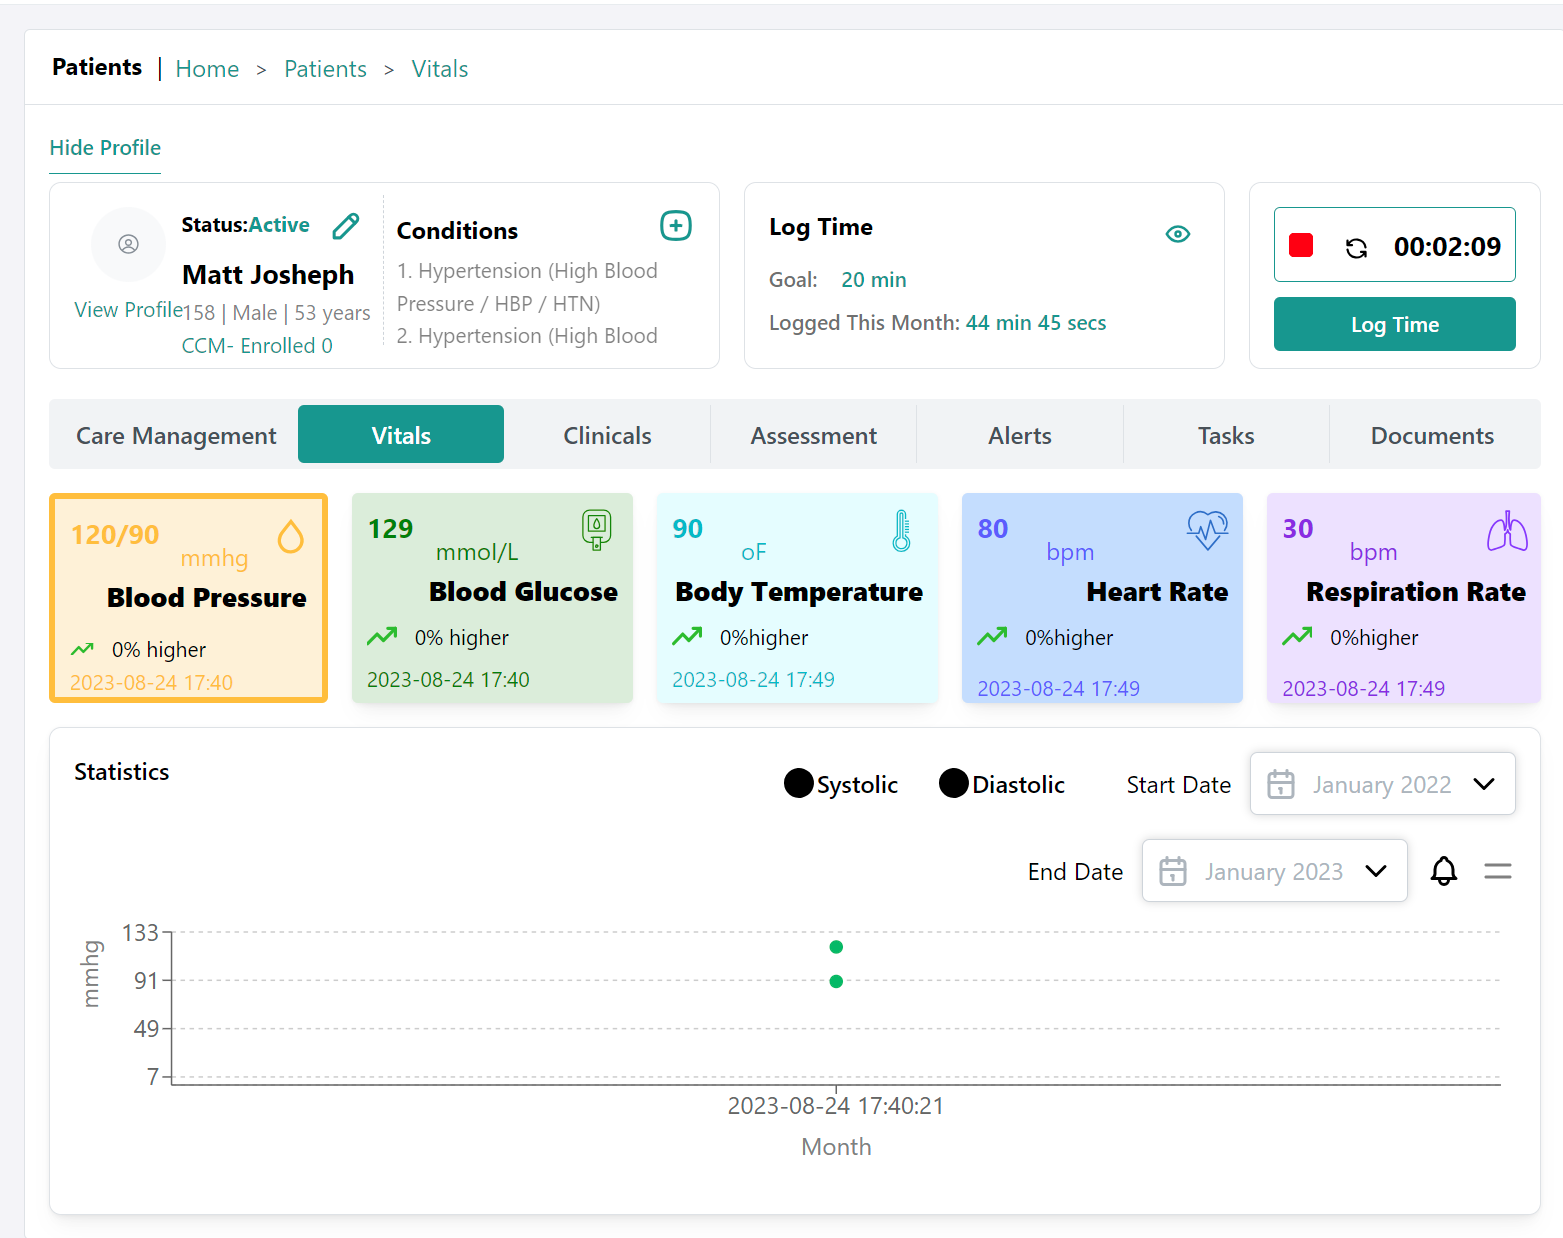
Task: Open the chart hamburger menu icon
Action: 1497,871
